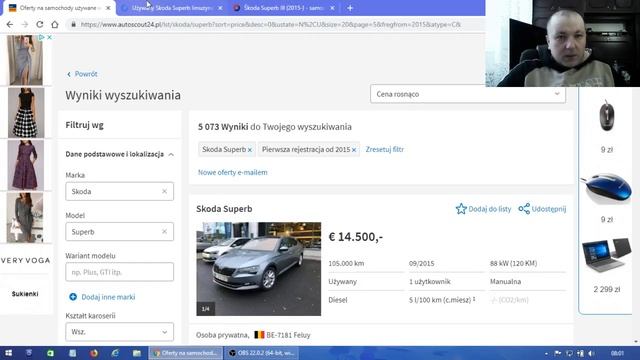Click the VERY VOGA ad logo
Image resolution: width=640 pixels, height=360 pixels.
click(x=25, y=260)
